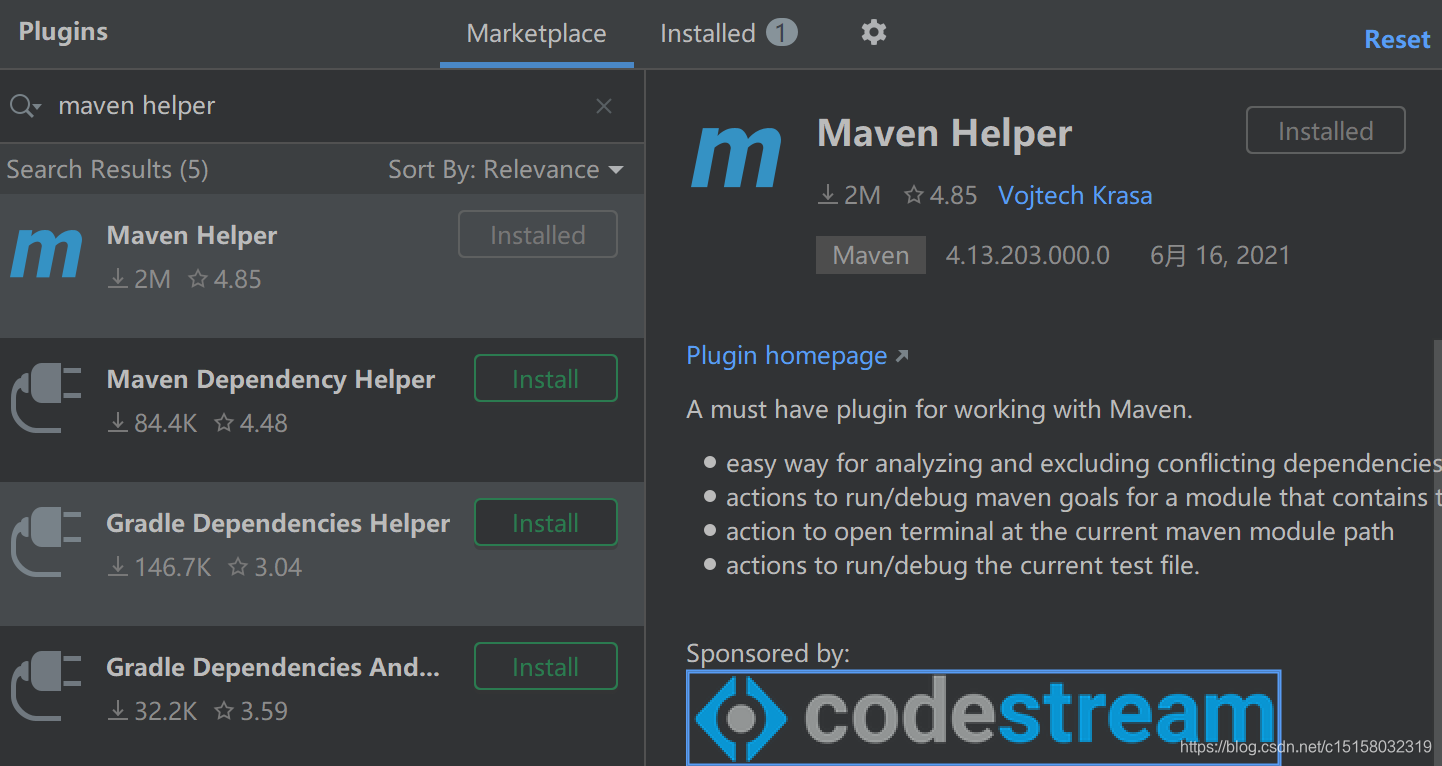Click the download count icon in Maven Helper details
Image resolution: width=1442 pixels, height=766 pixels.
click(x=828, y=195)
